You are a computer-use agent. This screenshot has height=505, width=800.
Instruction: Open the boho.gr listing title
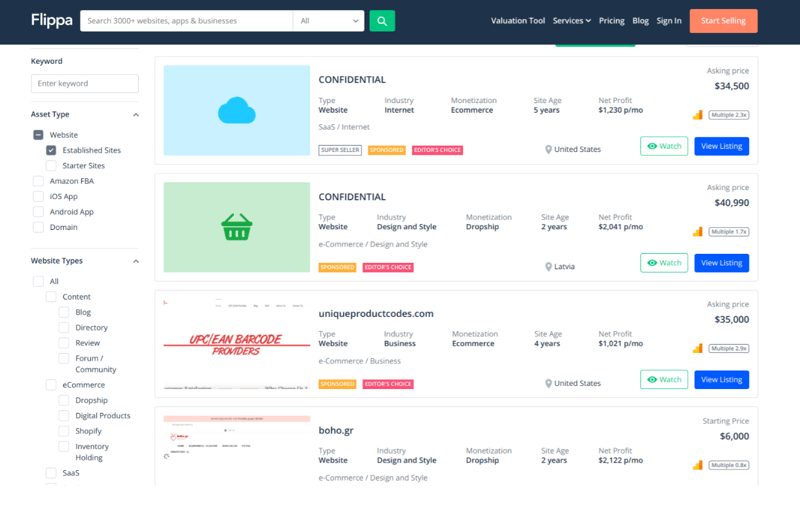(x=336, y=431)
